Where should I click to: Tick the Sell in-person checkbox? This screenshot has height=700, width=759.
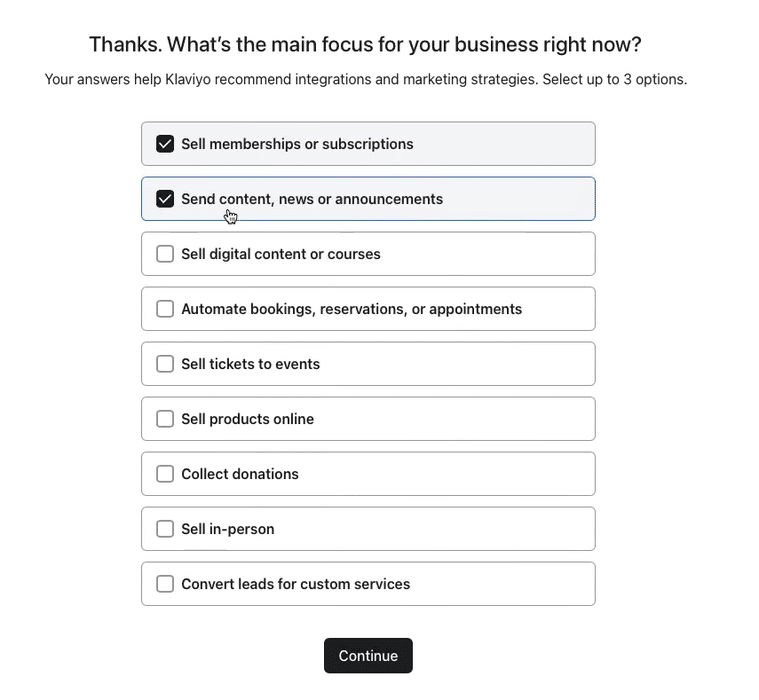click(x=165, y=529)
